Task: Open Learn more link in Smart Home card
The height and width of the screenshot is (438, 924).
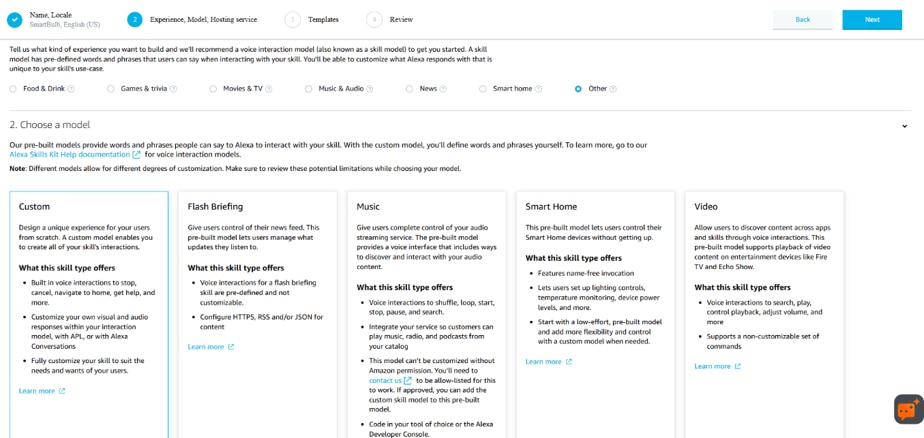Action: pyautogui.click(x=543, y=361)
